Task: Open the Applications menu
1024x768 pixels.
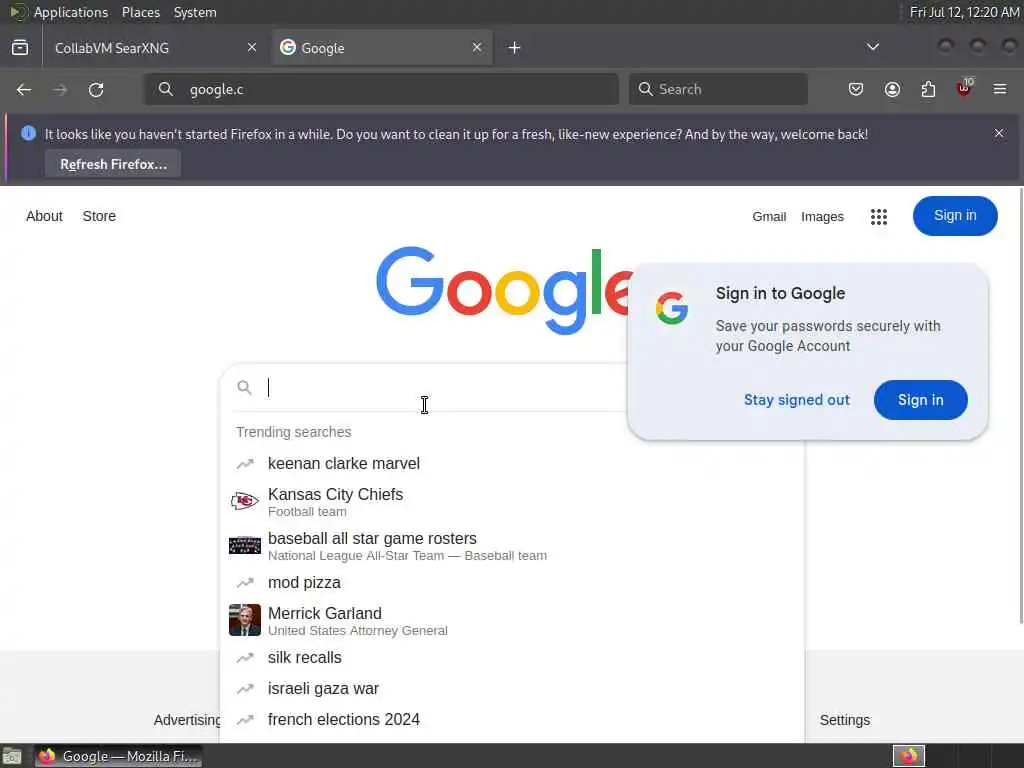Action: click(x=71, y=12)
